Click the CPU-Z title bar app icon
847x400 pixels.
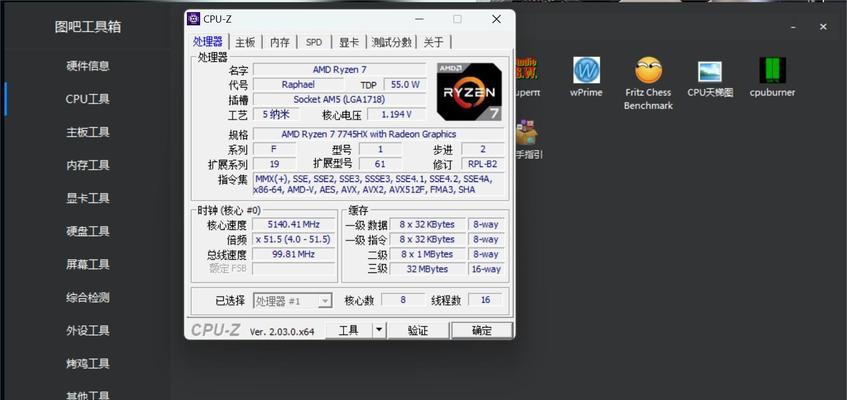(193, 19)
